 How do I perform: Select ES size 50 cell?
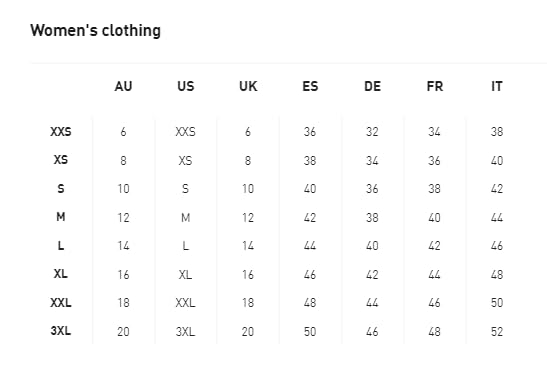click(x=310, y=332)
